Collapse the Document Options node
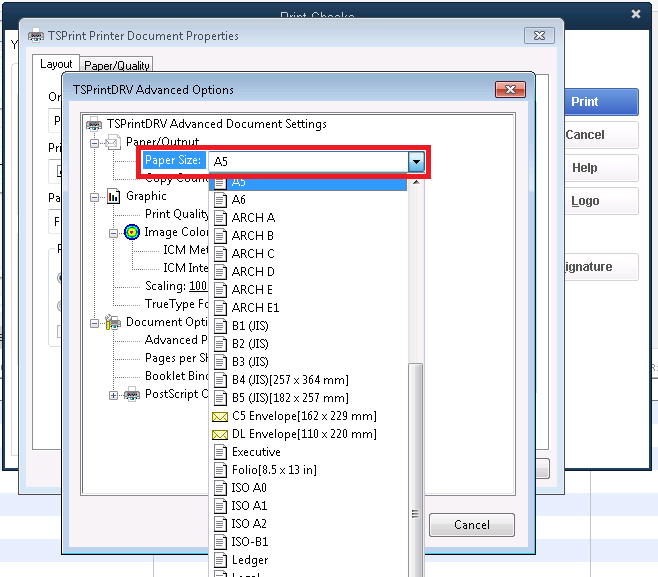Screen dimensions: 658x577 click(95, 323)
